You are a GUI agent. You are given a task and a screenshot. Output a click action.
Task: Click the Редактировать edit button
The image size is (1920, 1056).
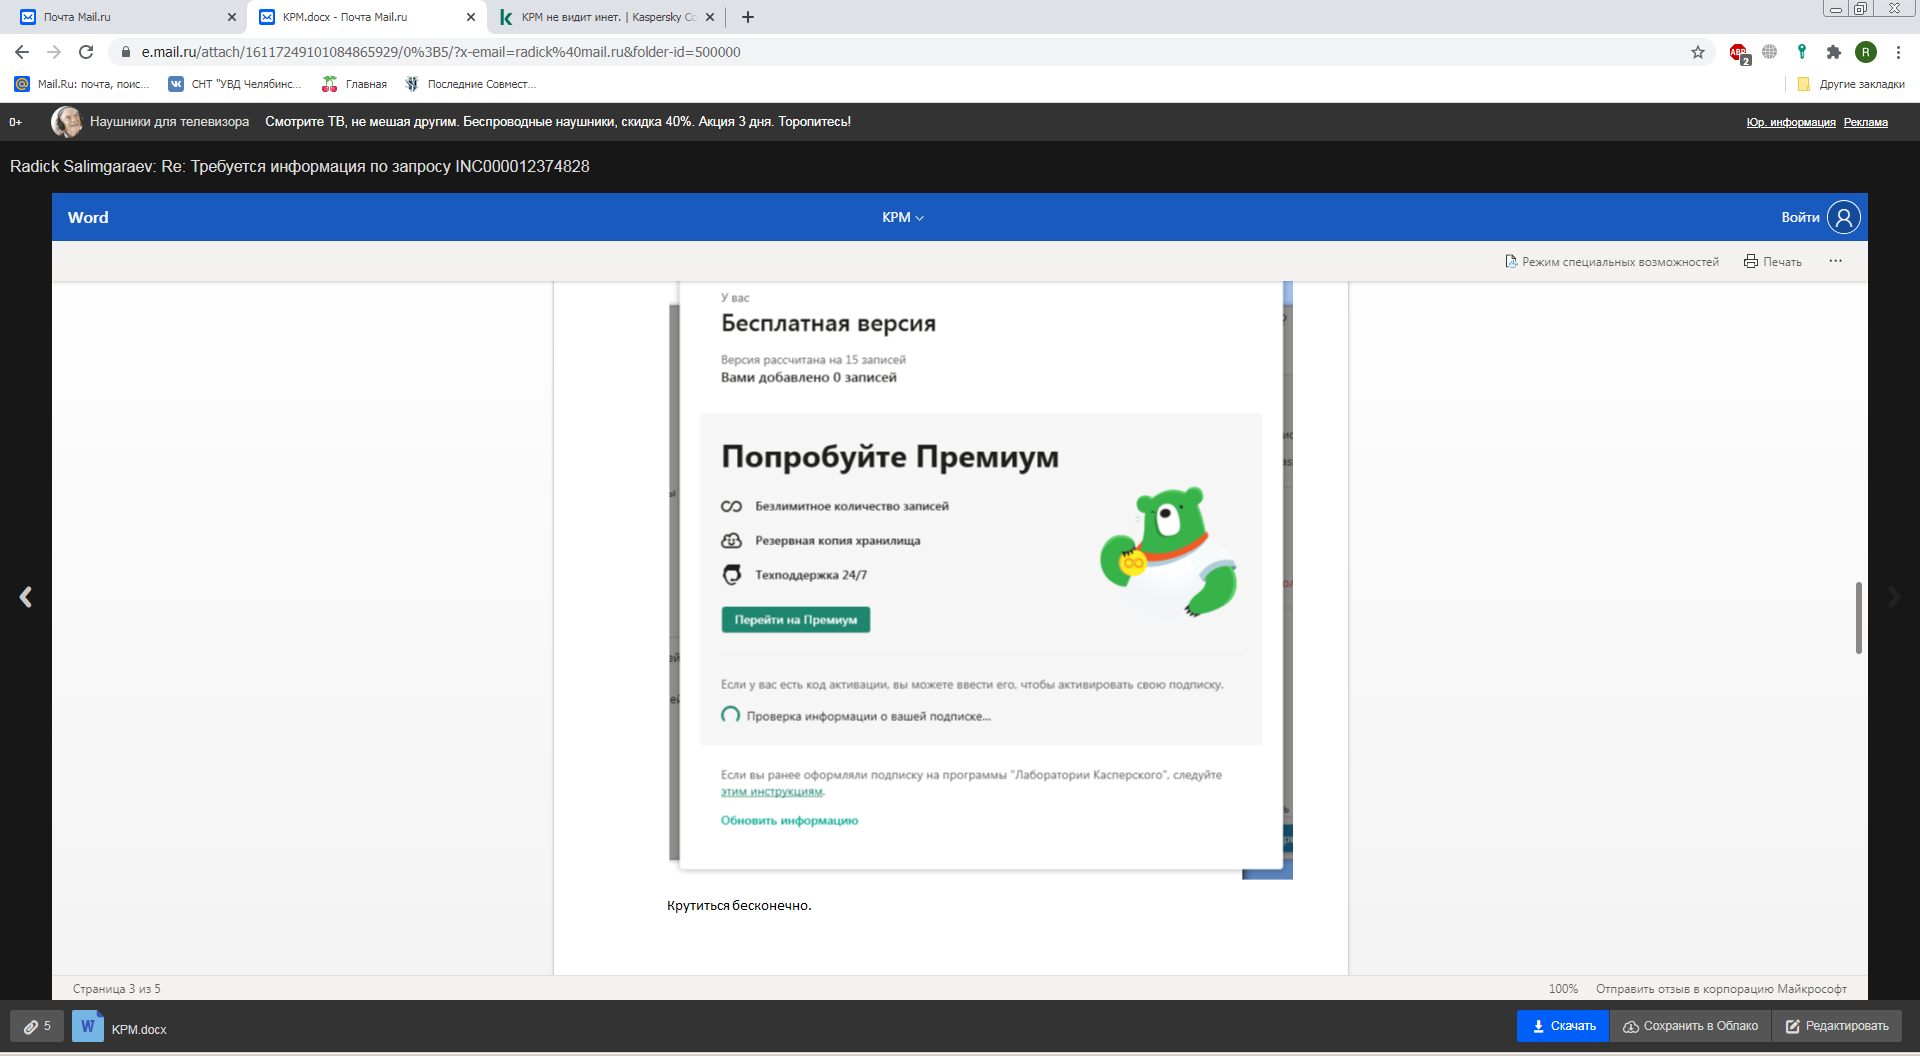[x=1837, y=1026]
